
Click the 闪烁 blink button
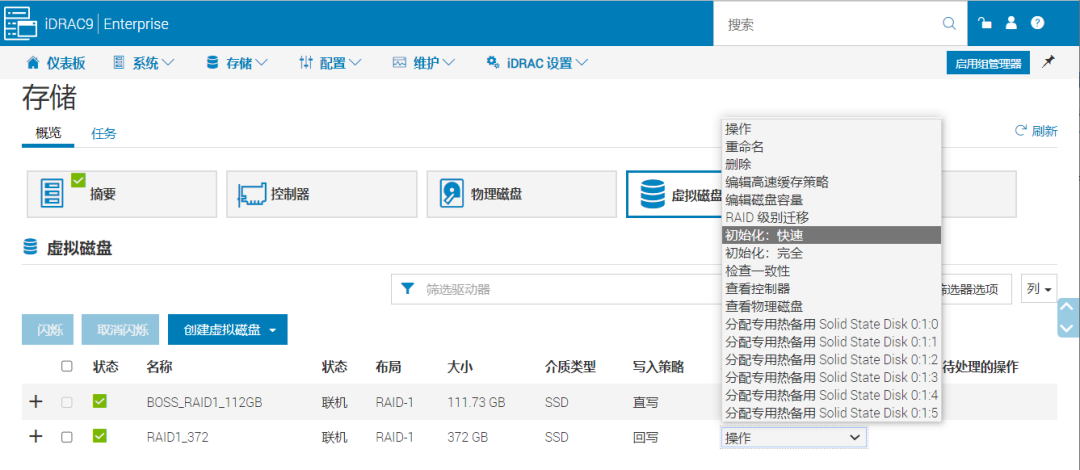pyautogui.click(x=50, y=330)
